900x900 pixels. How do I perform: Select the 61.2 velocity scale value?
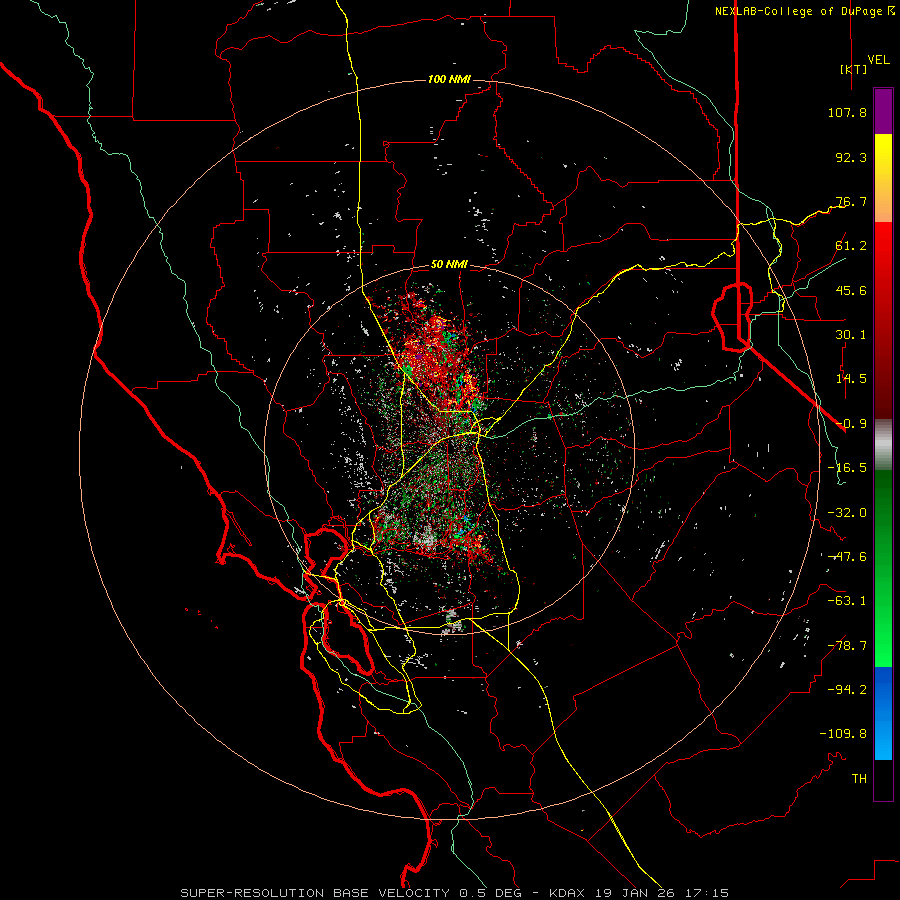coord(851,246)
